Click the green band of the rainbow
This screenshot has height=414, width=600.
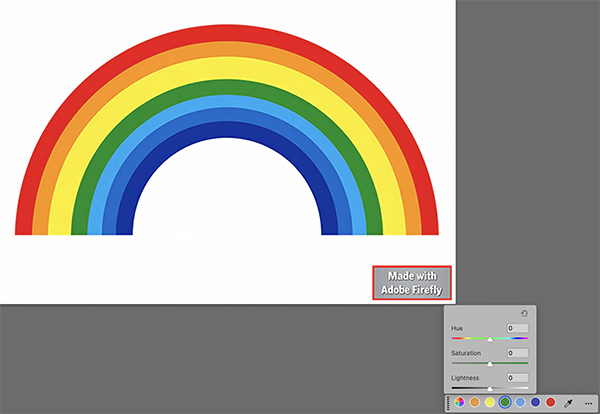227,87
